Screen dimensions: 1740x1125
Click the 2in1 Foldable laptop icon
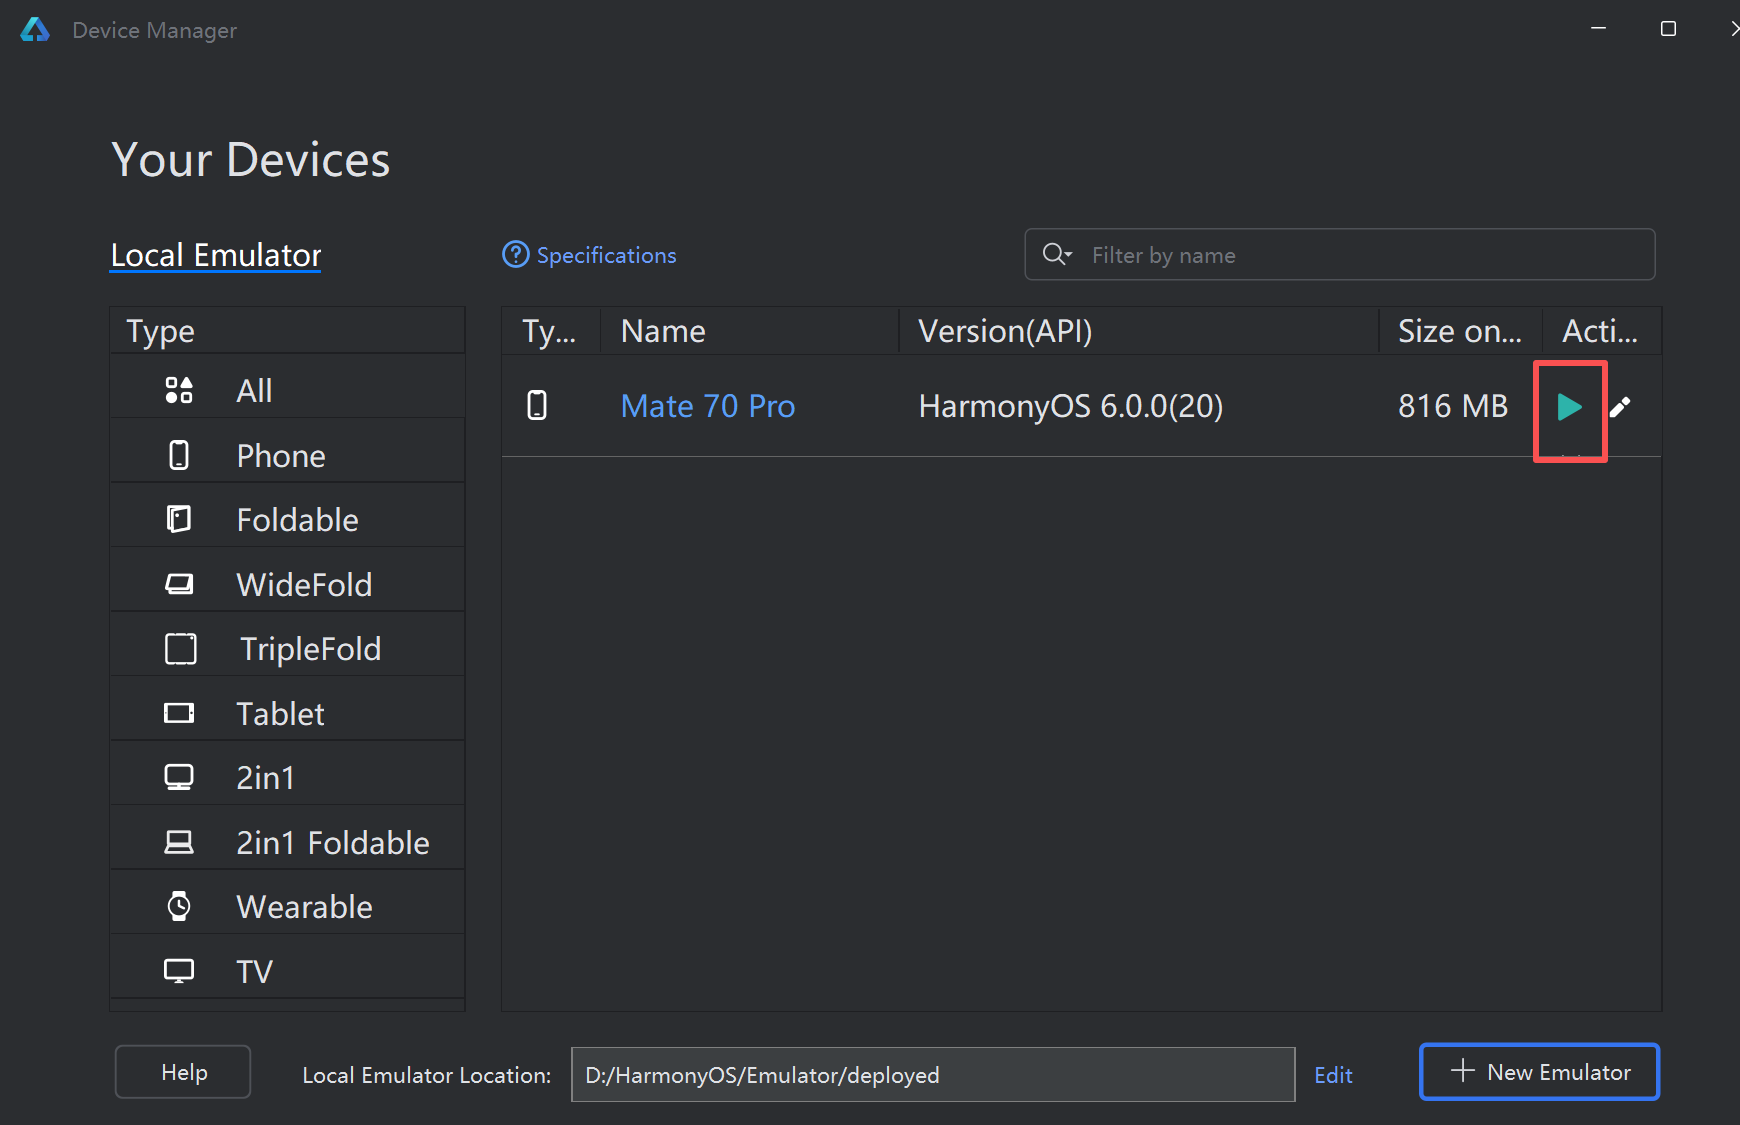pos(179,842)
